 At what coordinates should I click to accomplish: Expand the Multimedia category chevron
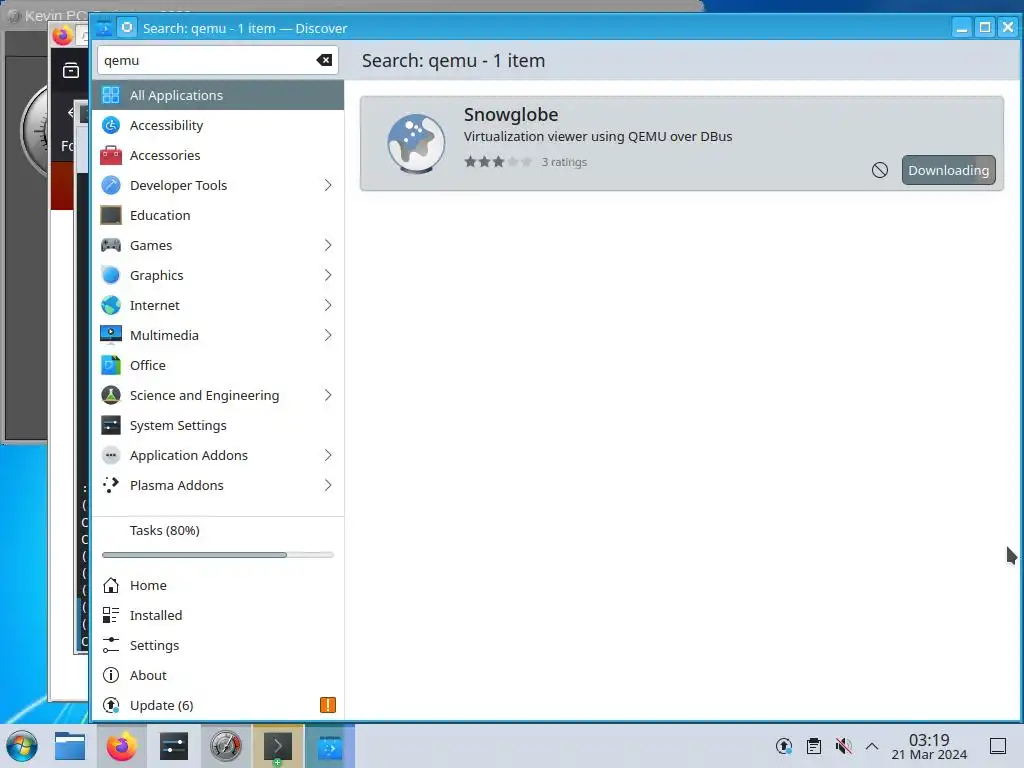pyautogui.click(x=328, y=336)
